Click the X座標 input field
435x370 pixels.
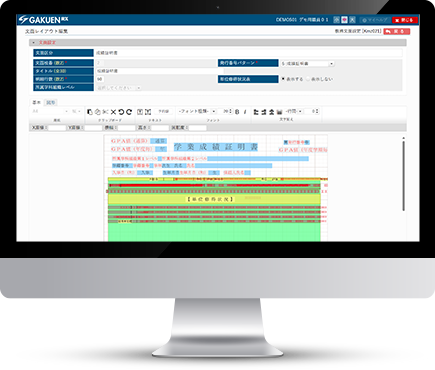pyautogui.click(x=57, y=128)
